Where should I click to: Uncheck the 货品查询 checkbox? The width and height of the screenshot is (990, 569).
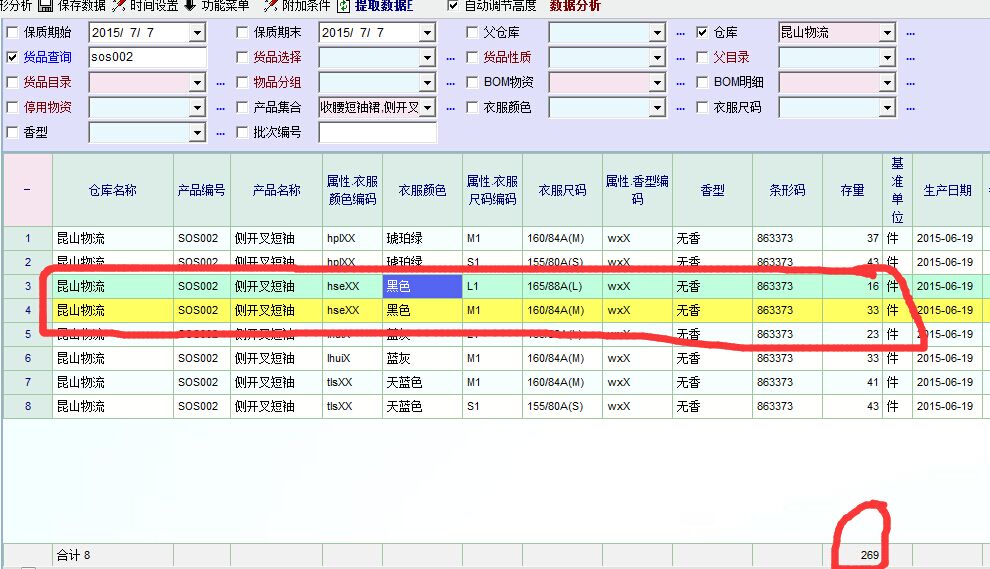pos(12,58)
